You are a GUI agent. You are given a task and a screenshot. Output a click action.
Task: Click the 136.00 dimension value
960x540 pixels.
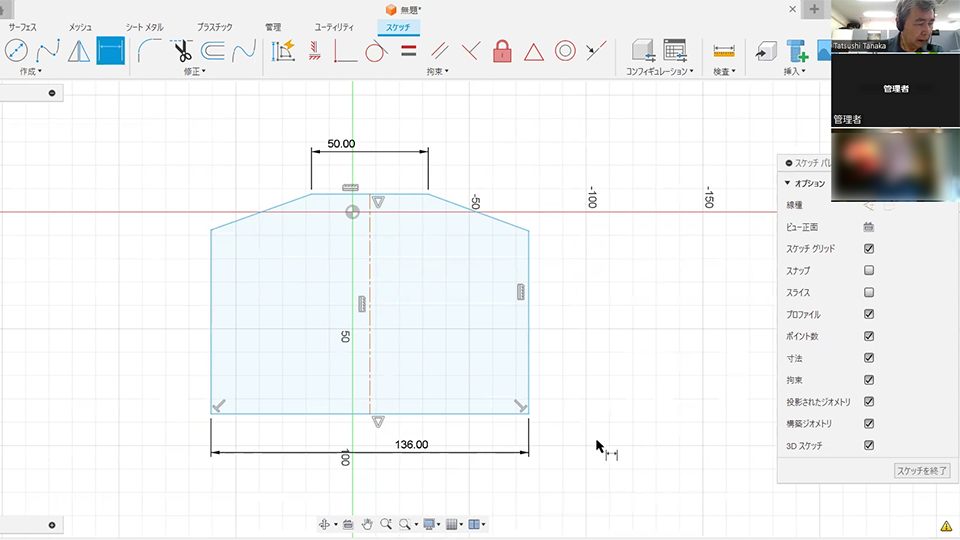coord(411,444)
